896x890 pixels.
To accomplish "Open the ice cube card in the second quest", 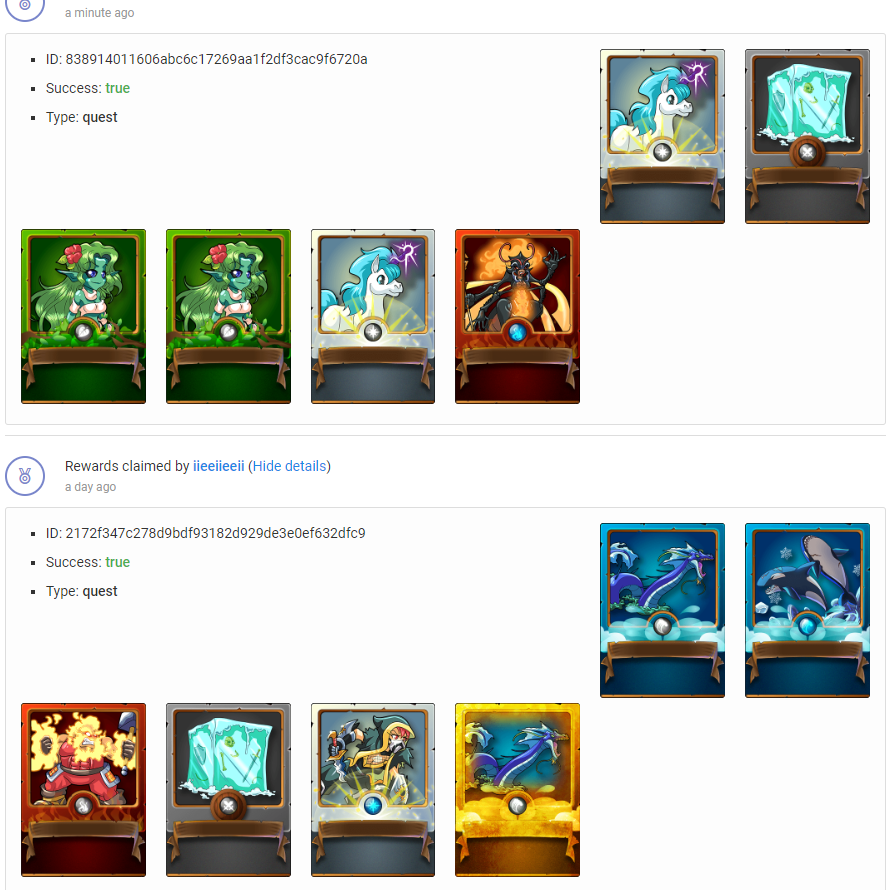I will click(x=229, y=790).
